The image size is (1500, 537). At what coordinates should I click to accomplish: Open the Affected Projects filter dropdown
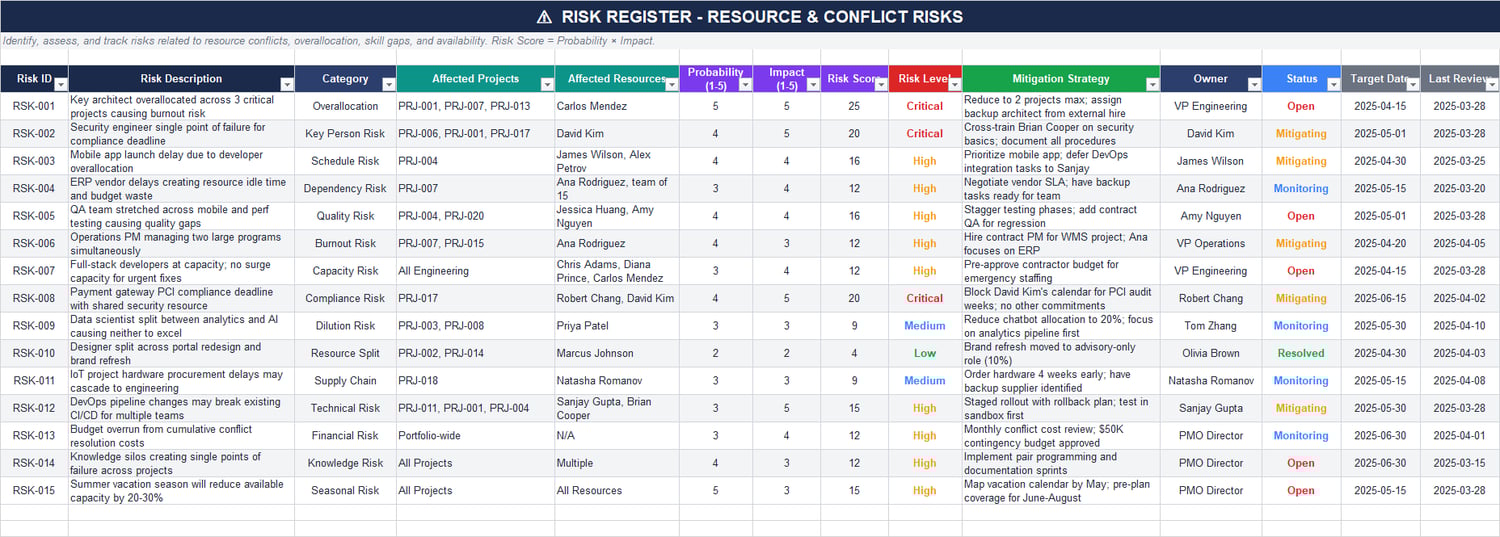pyautogui.click(x=547, y=85)
